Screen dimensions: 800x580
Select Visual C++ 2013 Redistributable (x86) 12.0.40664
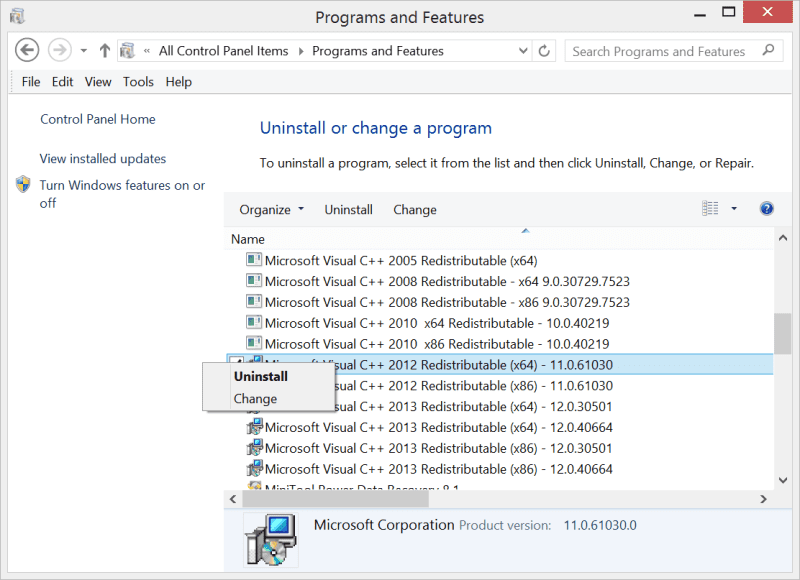point(439,470)
